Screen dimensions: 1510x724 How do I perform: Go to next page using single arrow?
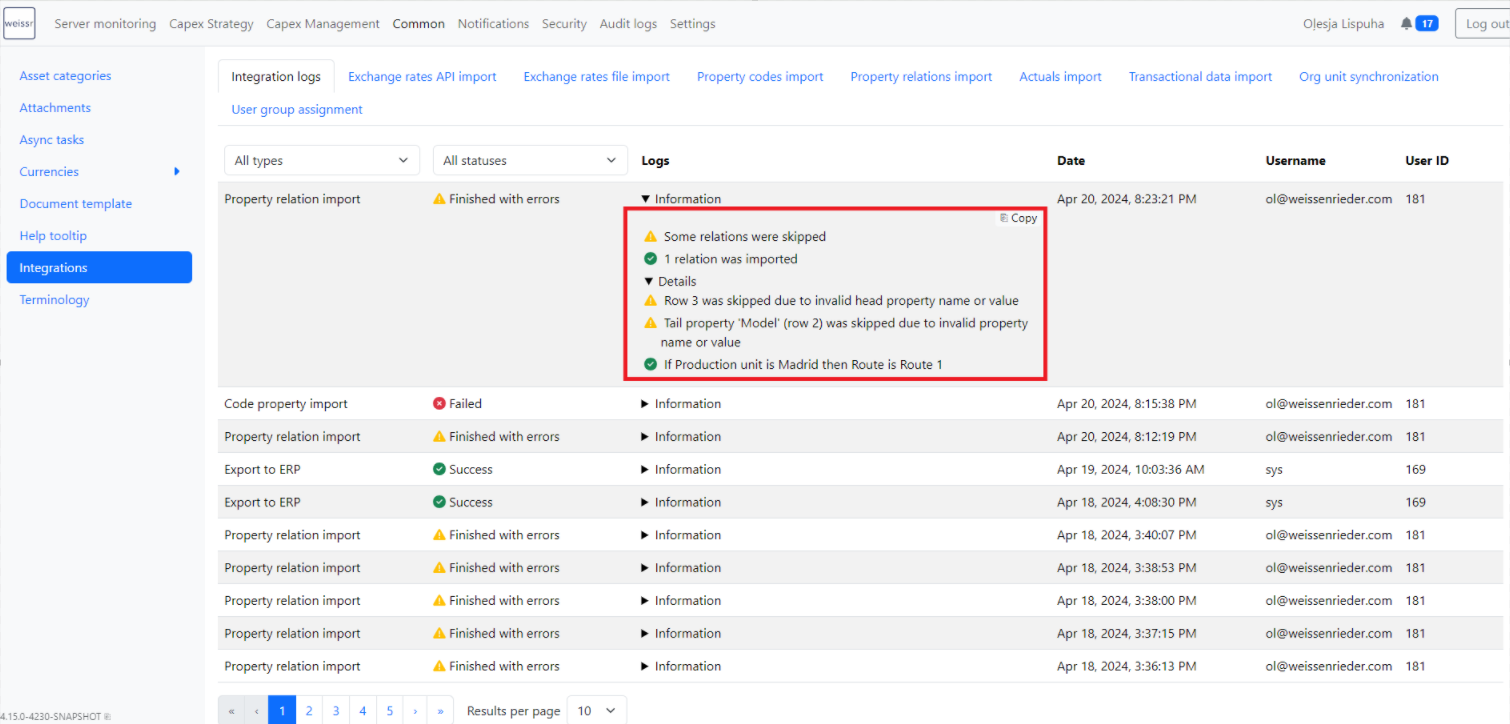click(415, 711)
